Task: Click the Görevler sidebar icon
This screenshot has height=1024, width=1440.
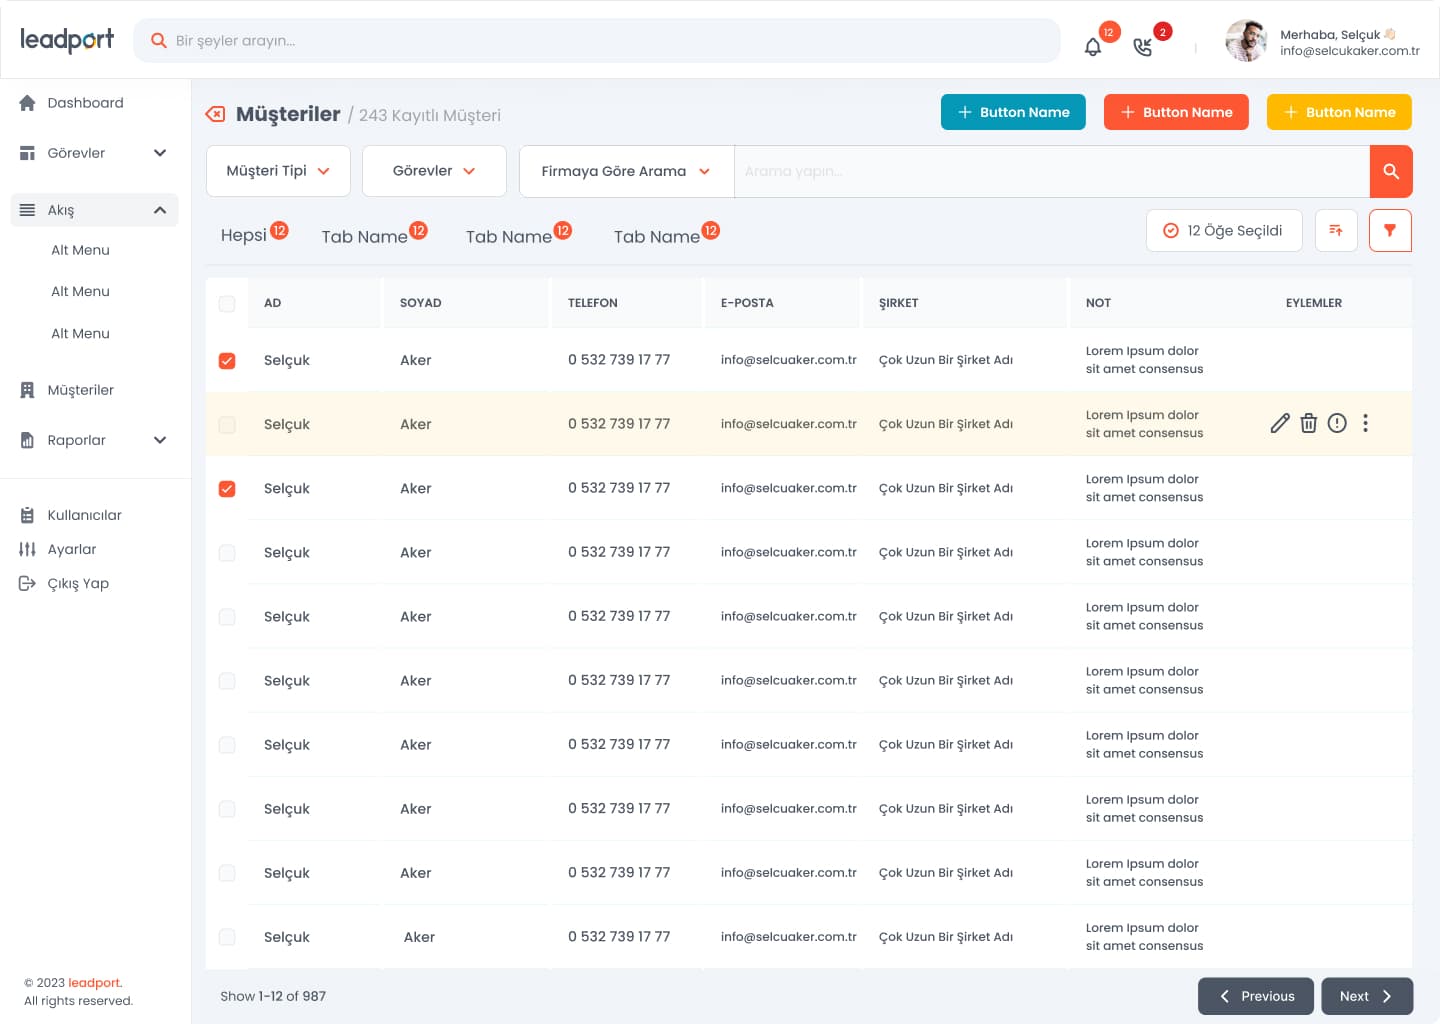Action: pyautogui.click(x=27, y=153)
